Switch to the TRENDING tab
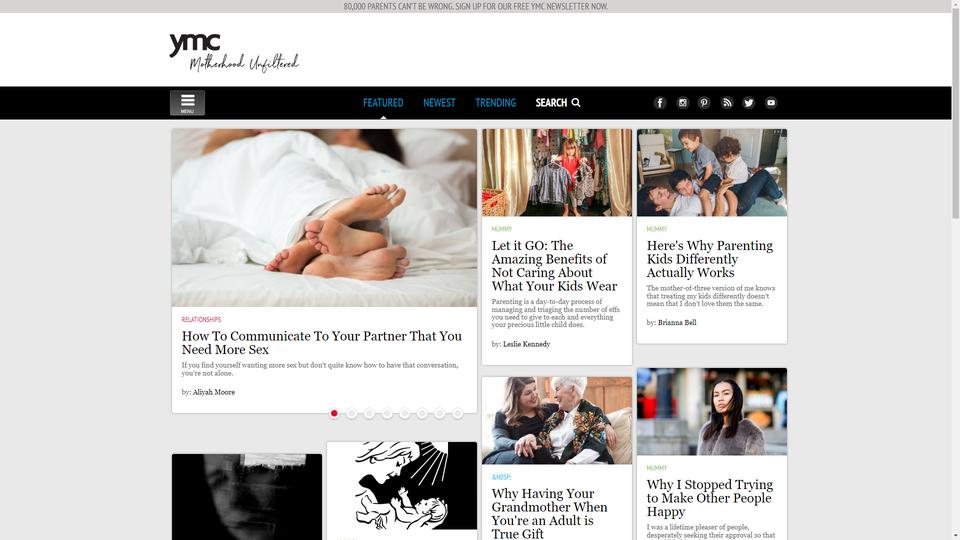 point(495,103)
